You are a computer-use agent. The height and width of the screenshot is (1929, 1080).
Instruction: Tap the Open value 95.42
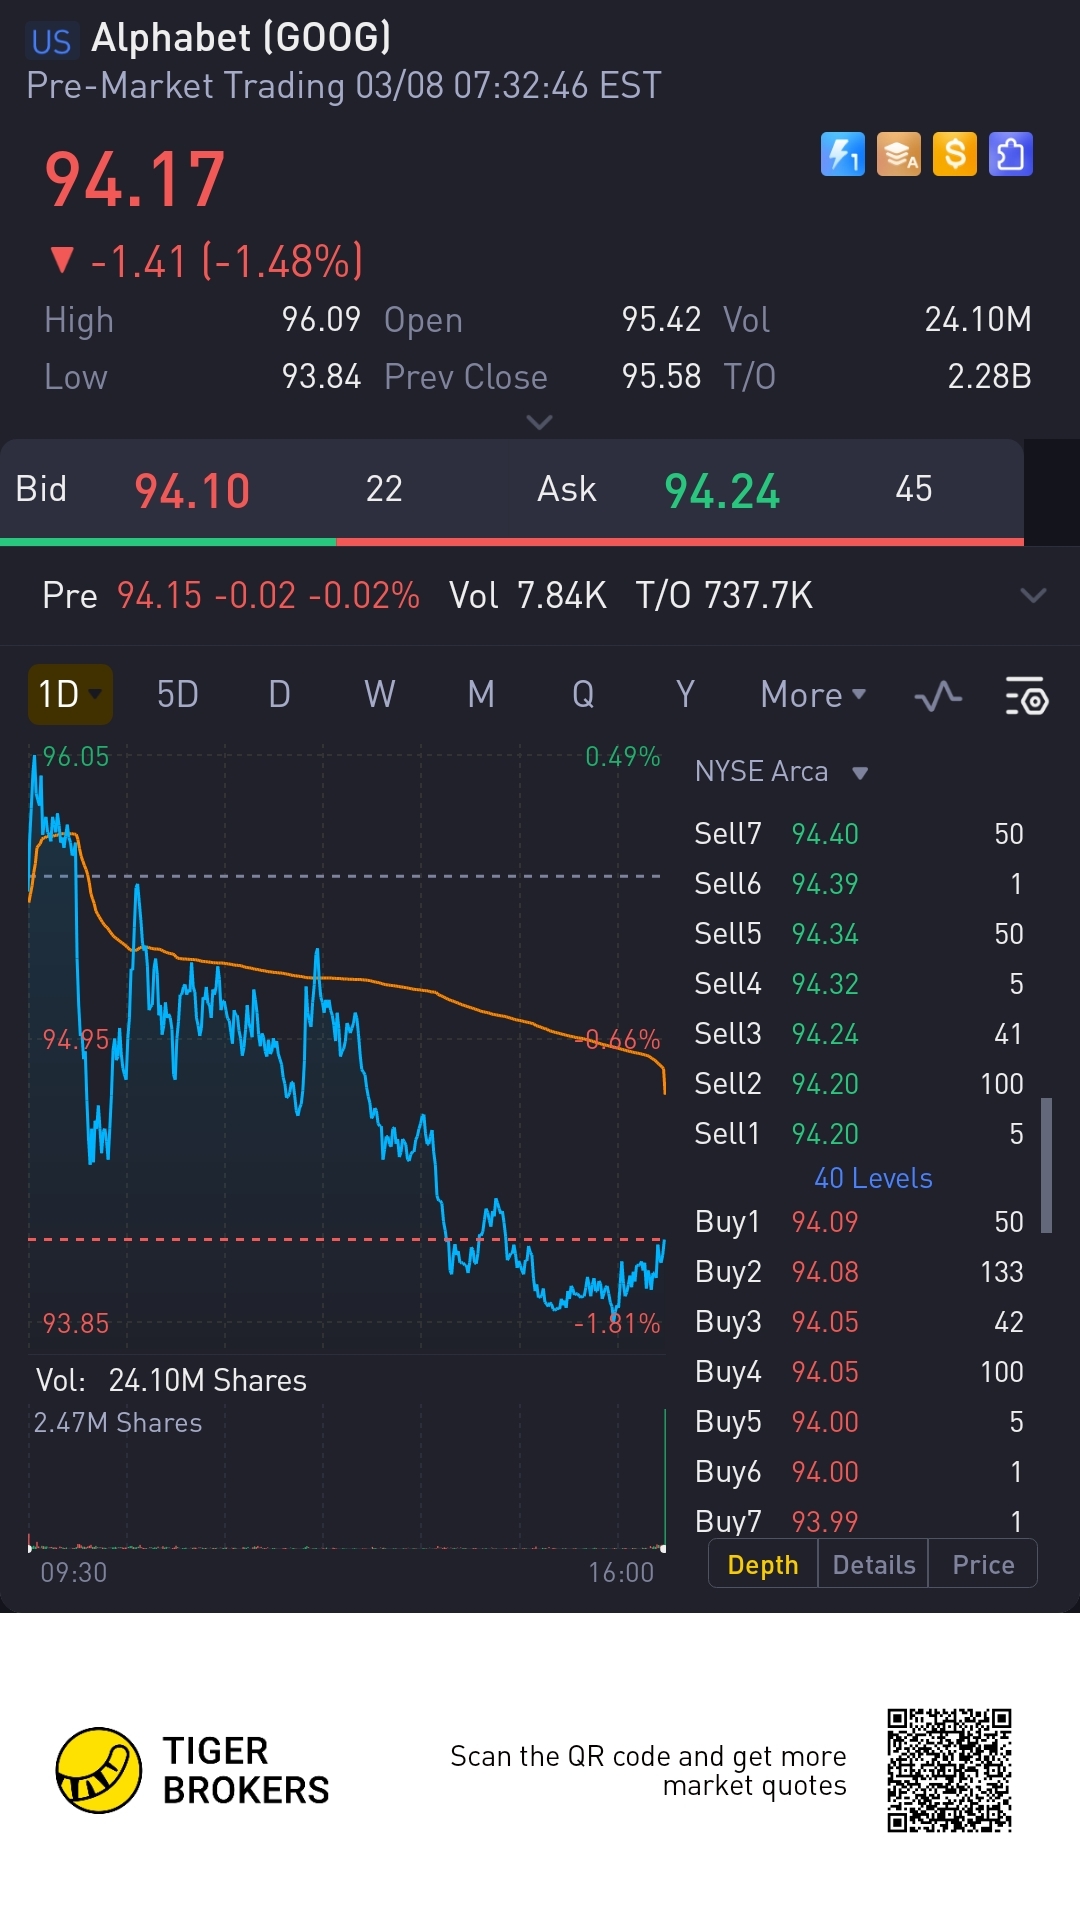[x=661, y=320]
